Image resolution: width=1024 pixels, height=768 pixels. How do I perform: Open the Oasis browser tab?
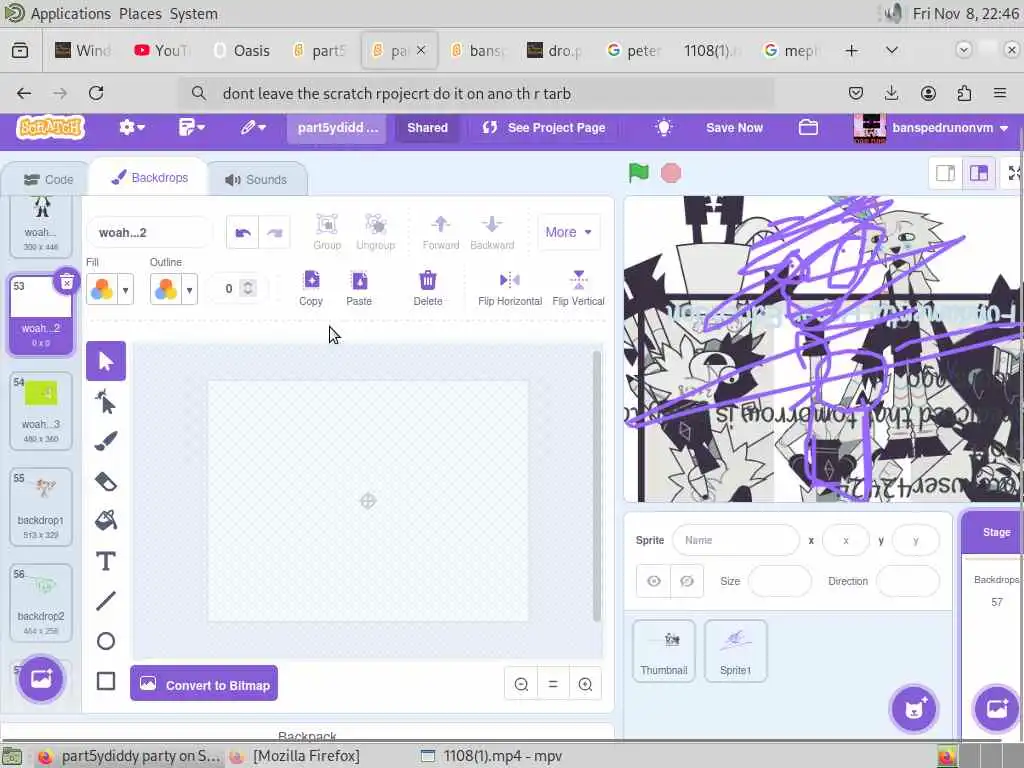point(242,50)
